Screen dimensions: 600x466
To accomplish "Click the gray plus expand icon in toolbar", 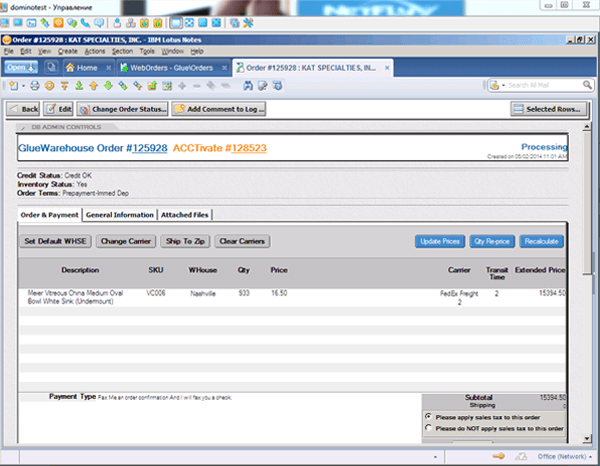I will coord(182,86).
